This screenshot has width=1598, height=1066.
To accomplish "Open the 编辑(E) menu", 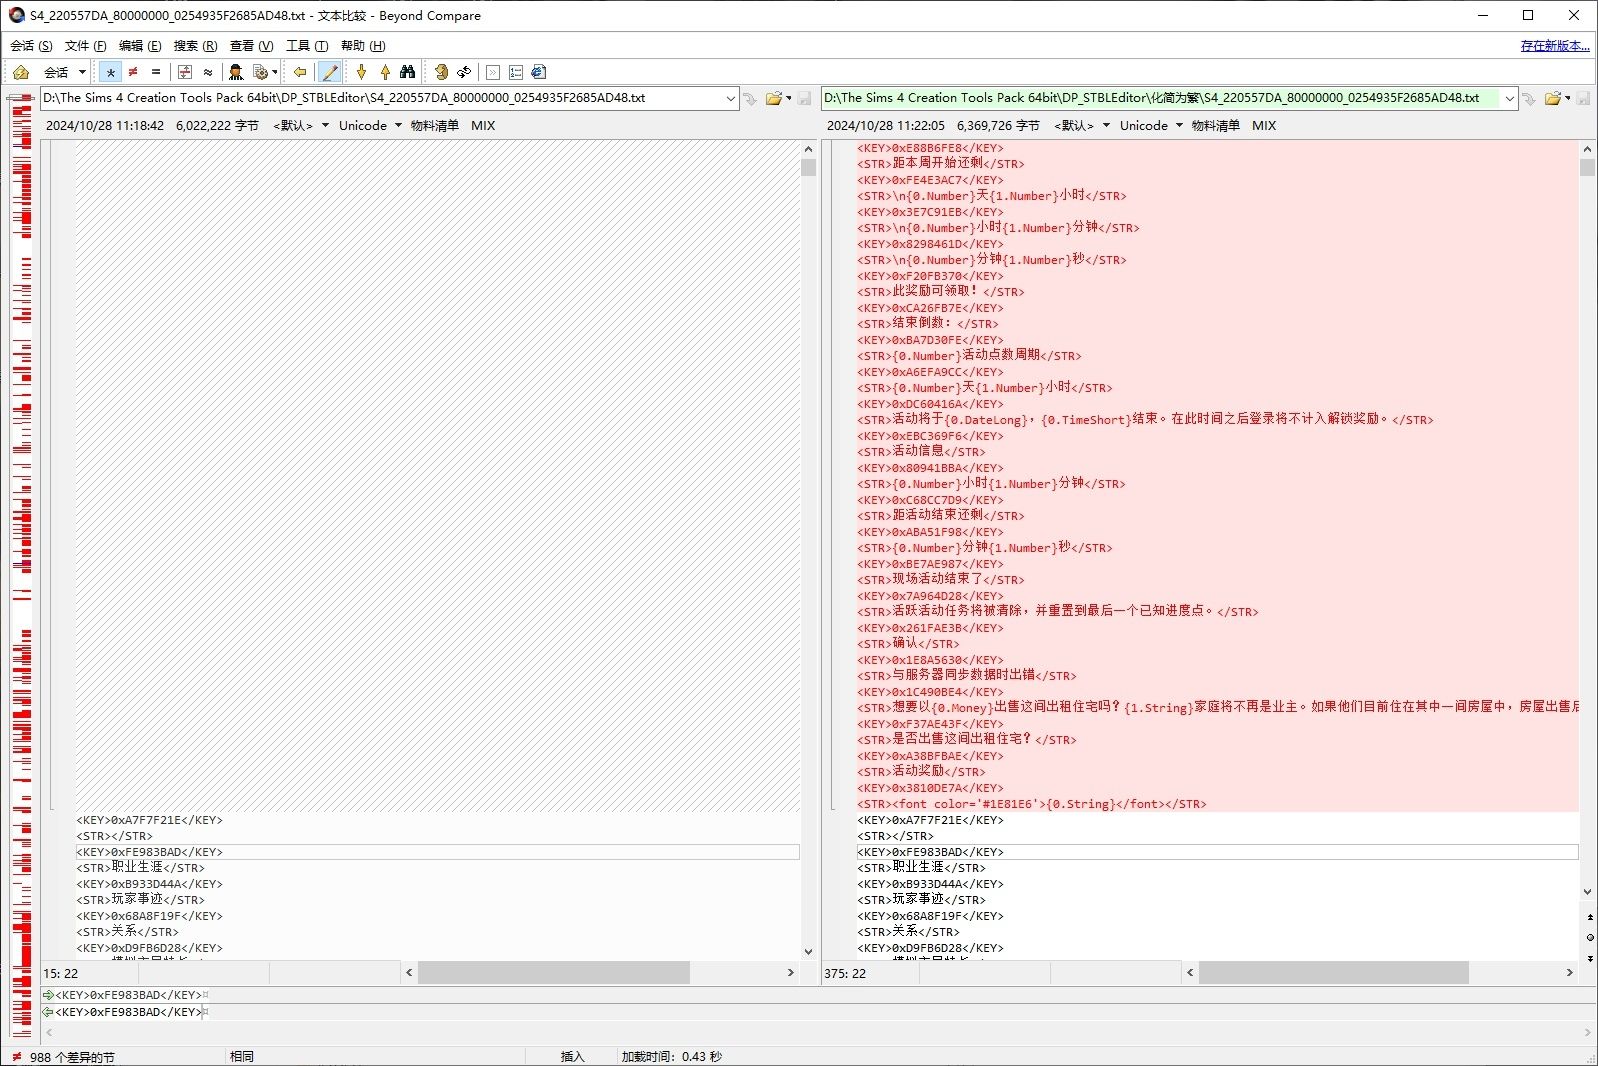I will 140,46.
